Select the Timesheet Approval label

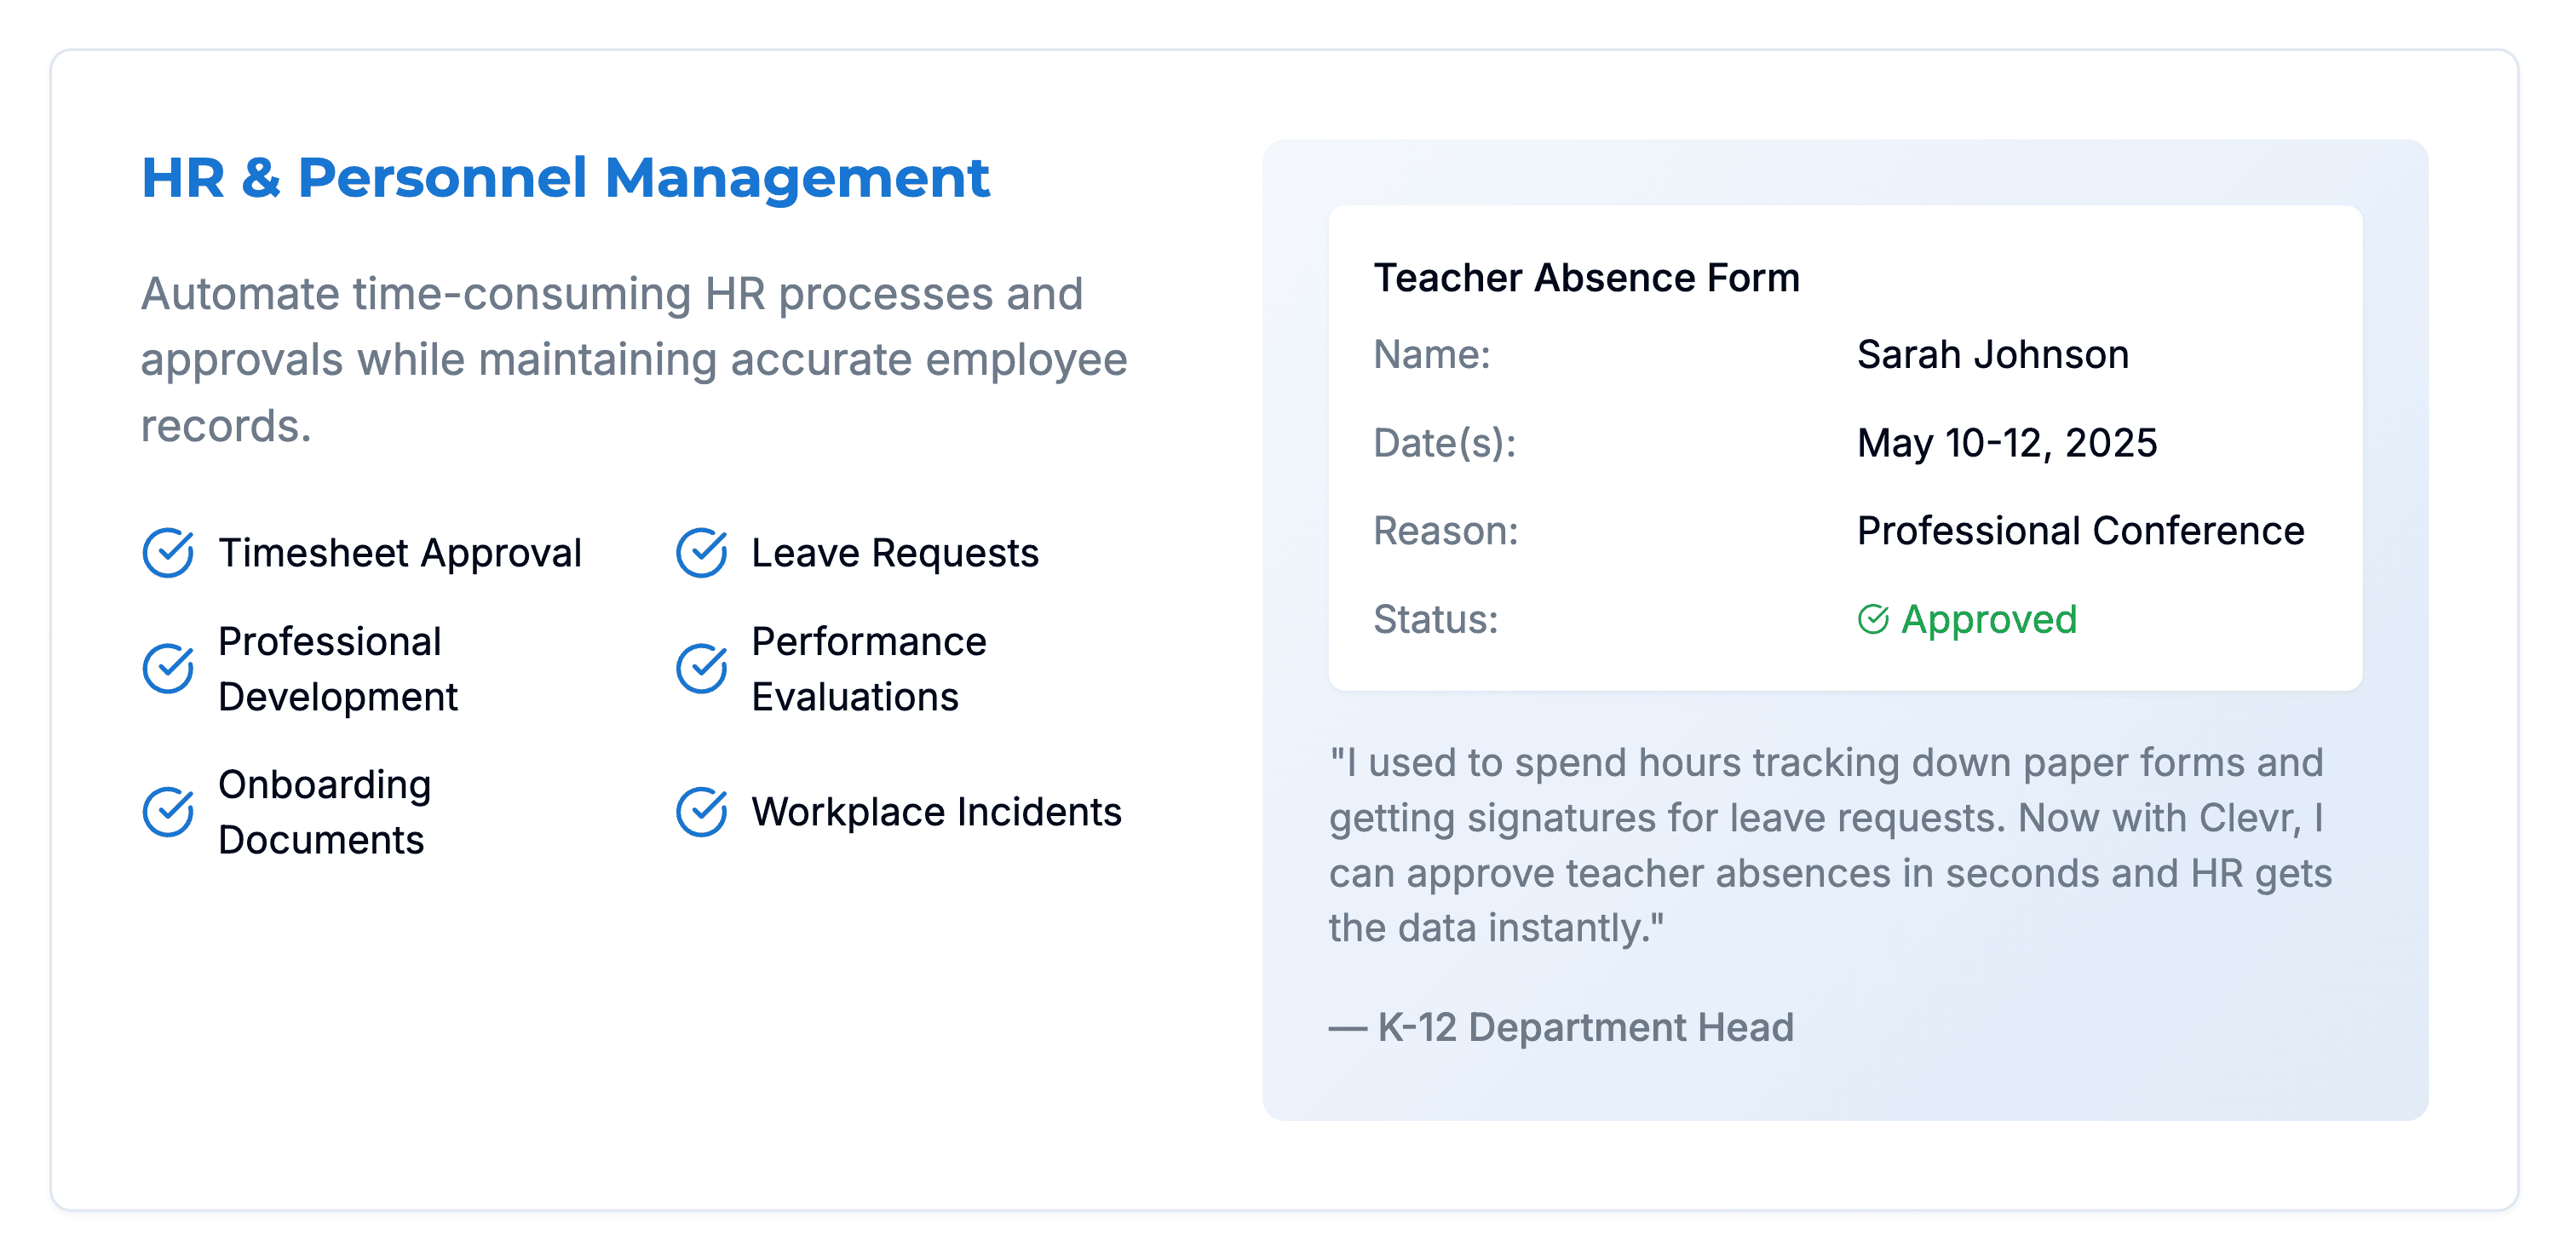(400, 553)
